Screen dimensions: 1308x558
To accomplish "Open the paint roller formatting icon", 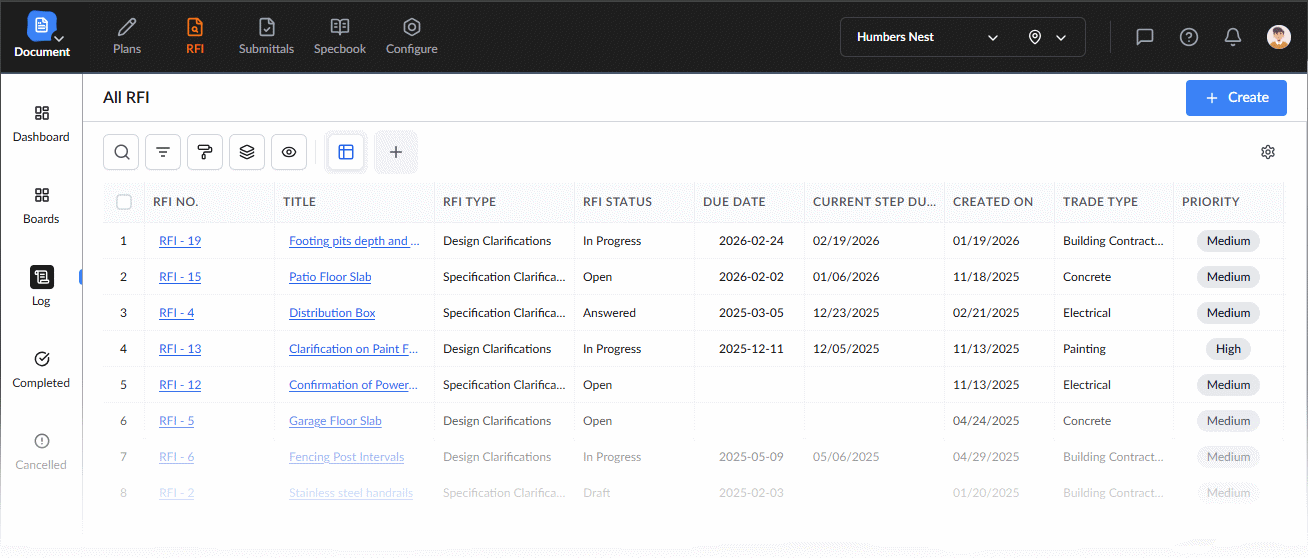I will (205, 152).
